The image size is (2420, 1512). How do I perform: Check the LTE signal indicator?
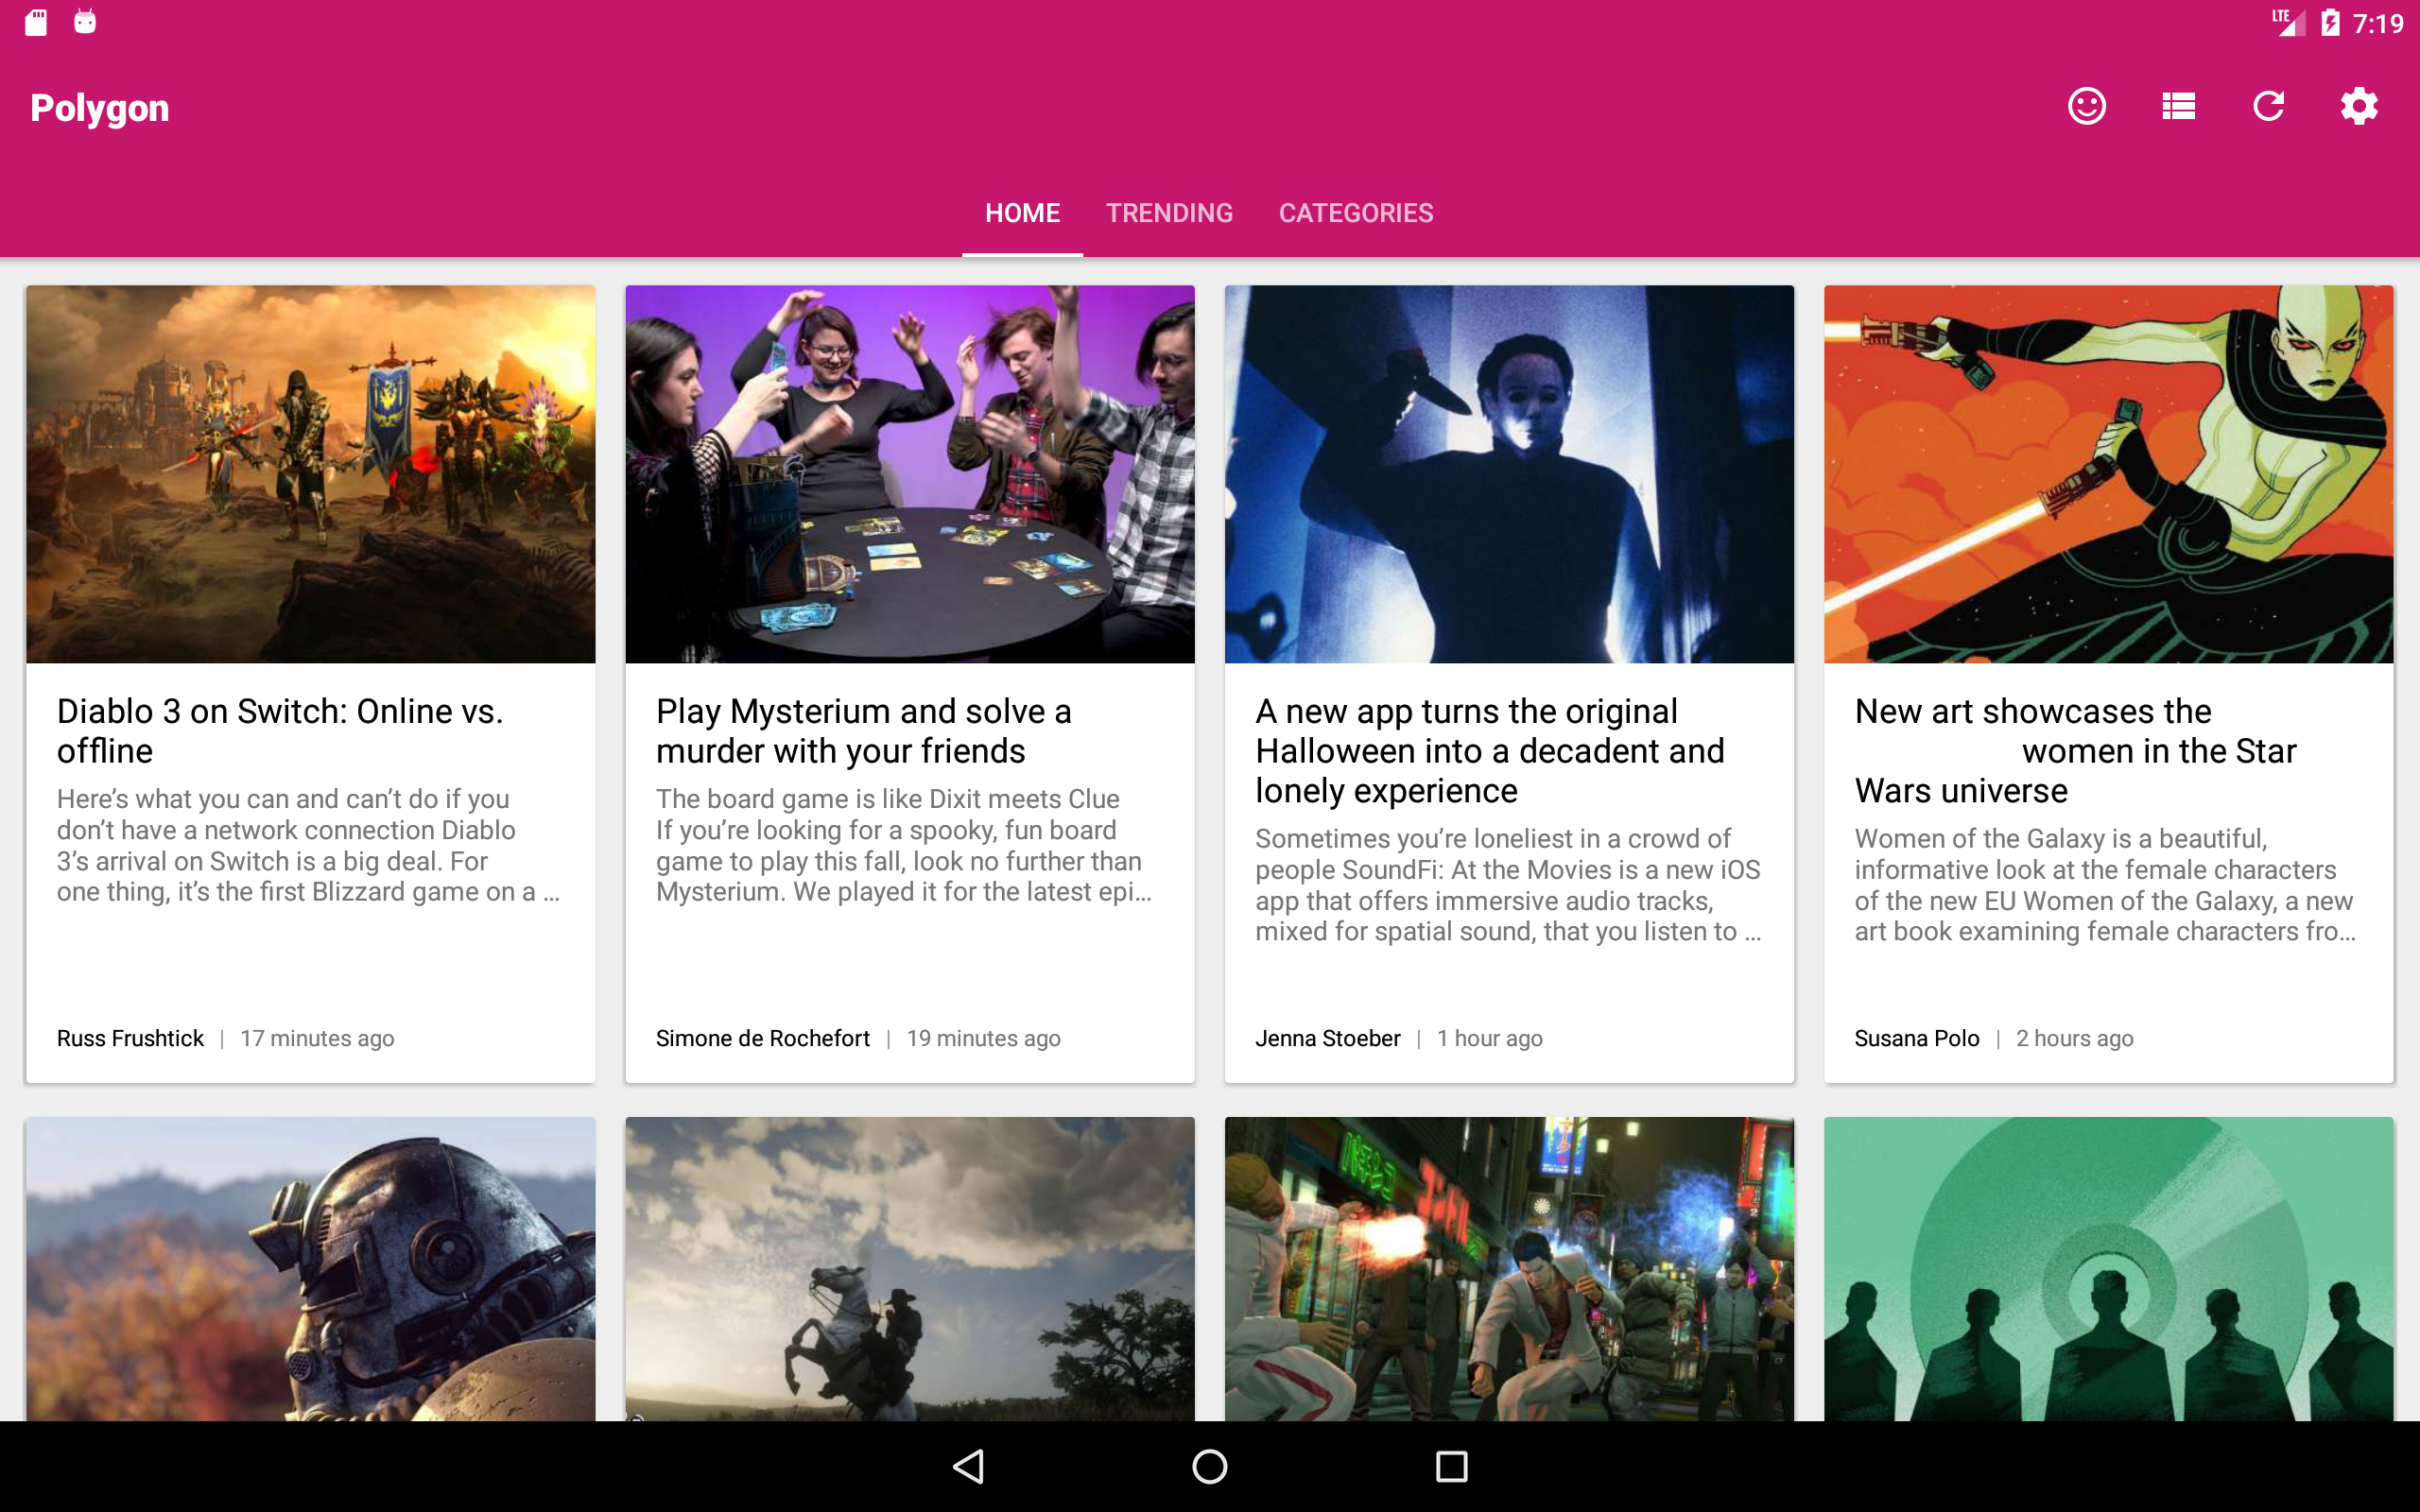[x=2289, y=22]
